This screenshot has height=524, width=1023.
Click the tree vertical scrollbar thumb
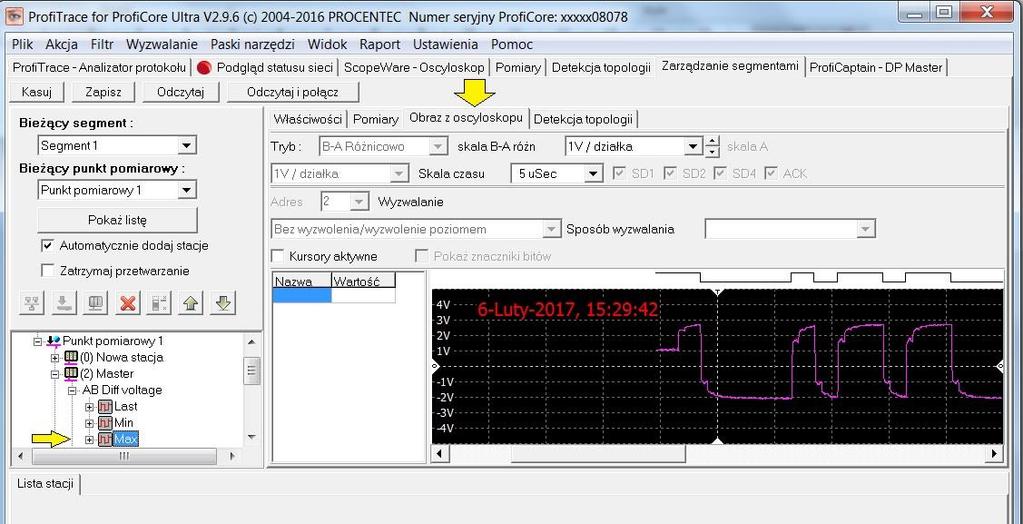[251, 371]
